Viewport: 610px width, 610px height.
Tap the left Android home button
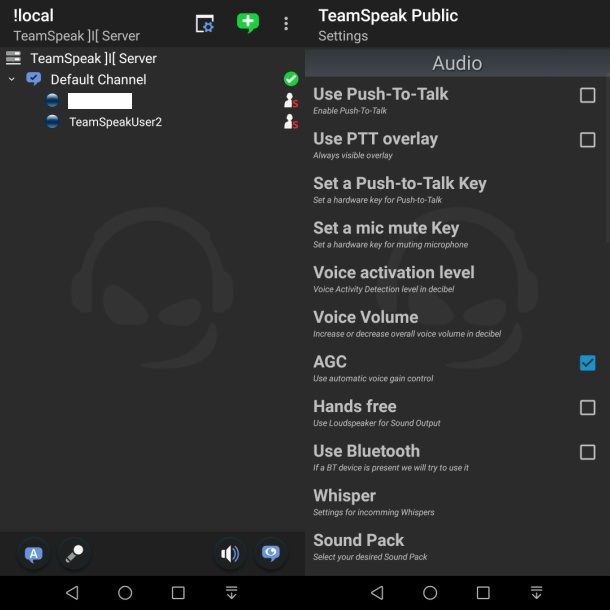tap(125, 593)
